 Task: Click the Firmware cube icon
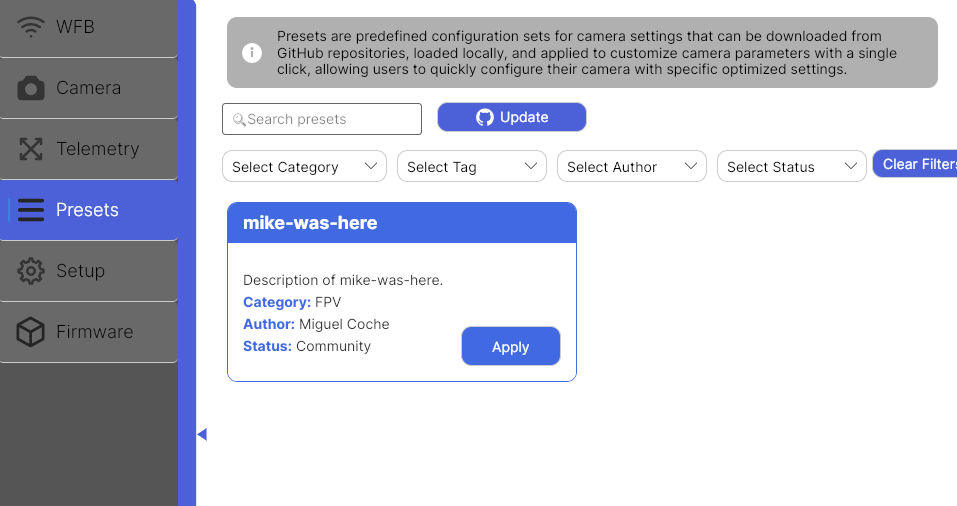pos(31,332)
